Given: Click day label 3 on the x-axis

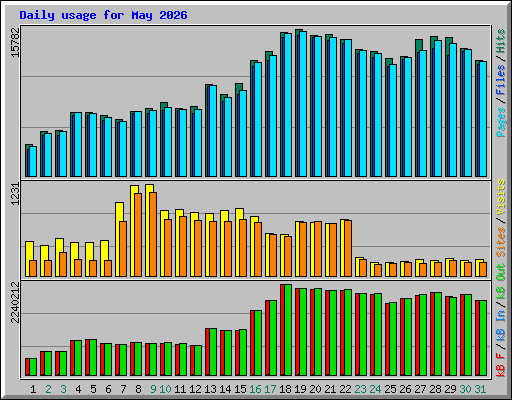Looking at the screenshot, I should pos(63,389).
